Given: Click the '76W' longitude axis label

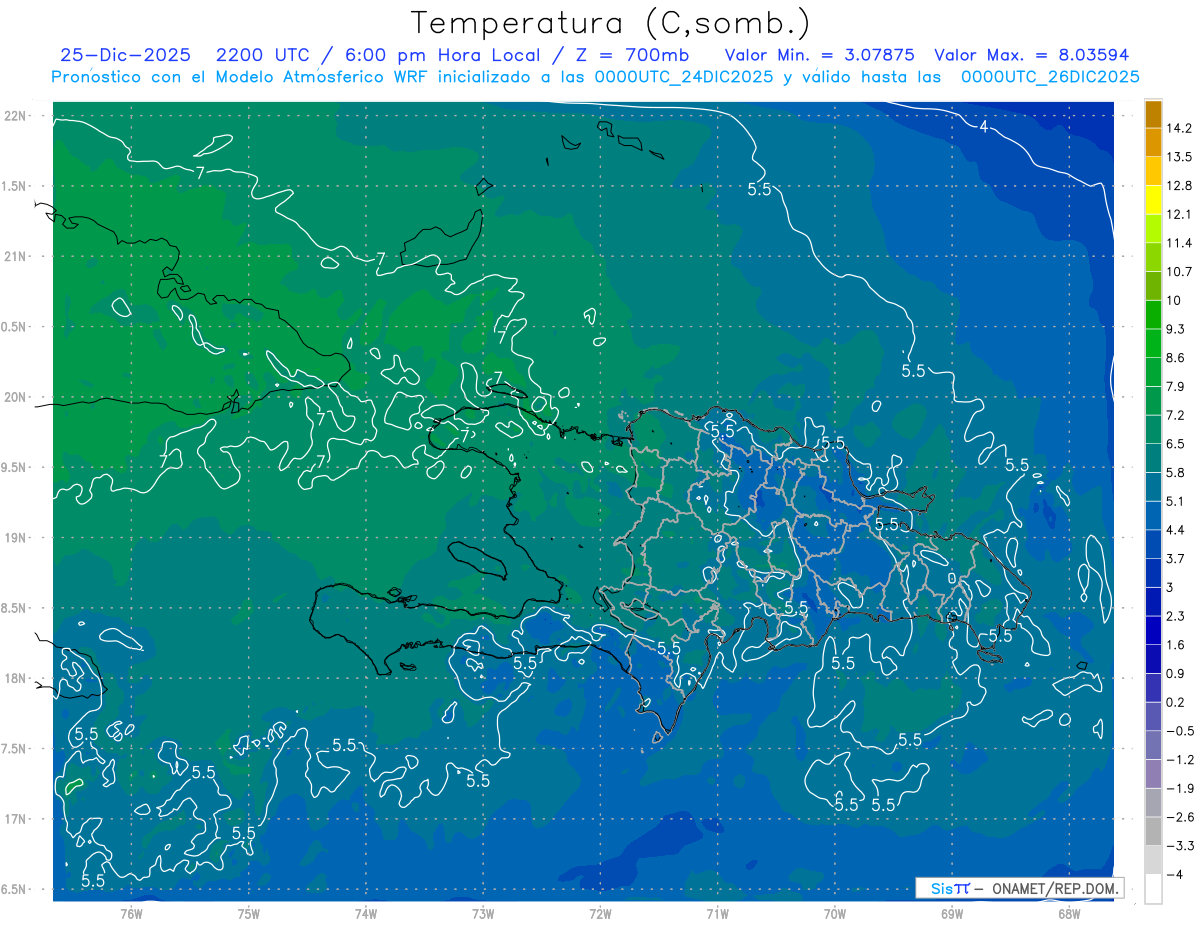Looking at the screenshot, I should click(131, 913).
